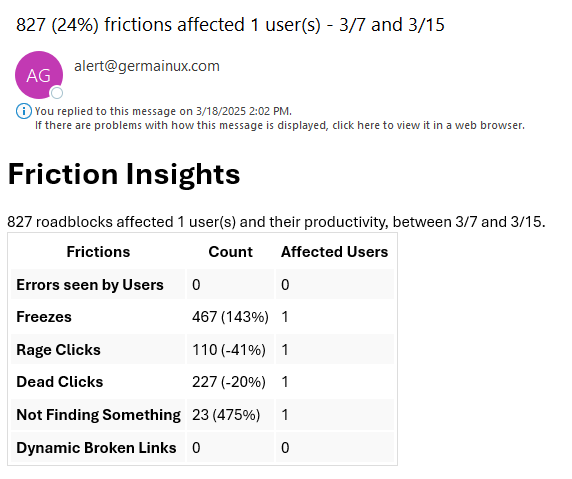Click the Rage Clicks count 110 (-41%)
The width and height of the screenshot is (572, 479).
coord(229,349)
